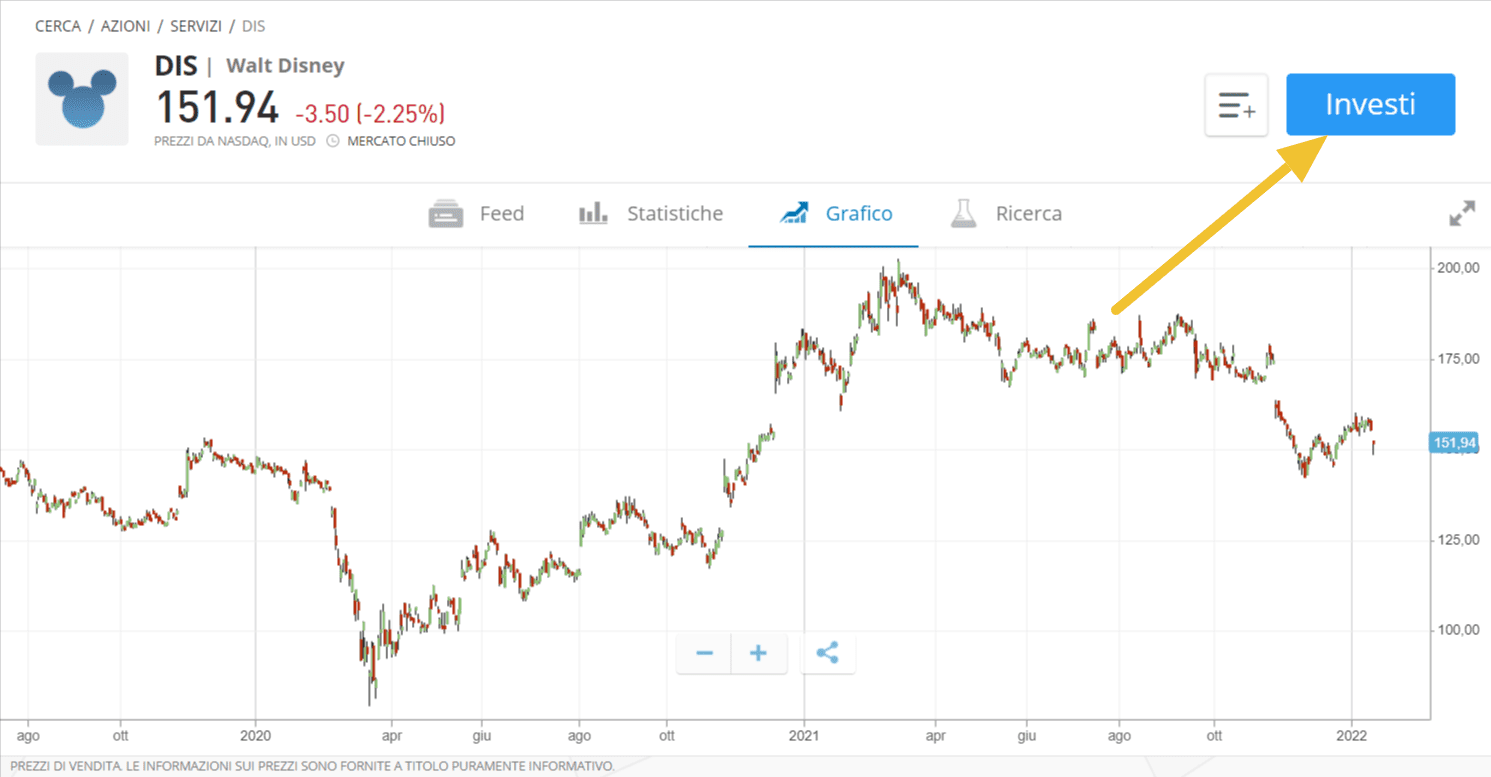Click the blue Investi button
This screenshot has width=1491, height=777.
click(x=1370, y=104)
